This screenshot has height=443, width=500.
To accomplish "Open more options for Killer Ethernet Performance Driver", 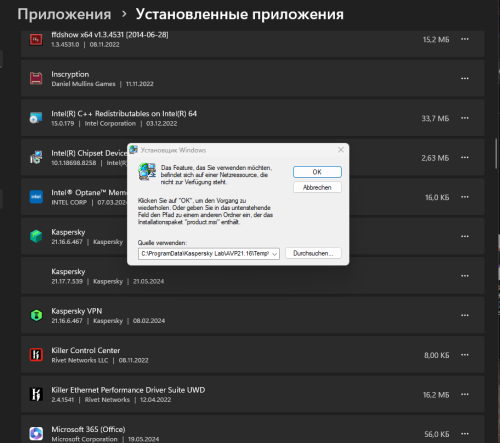I will point(465,394).
